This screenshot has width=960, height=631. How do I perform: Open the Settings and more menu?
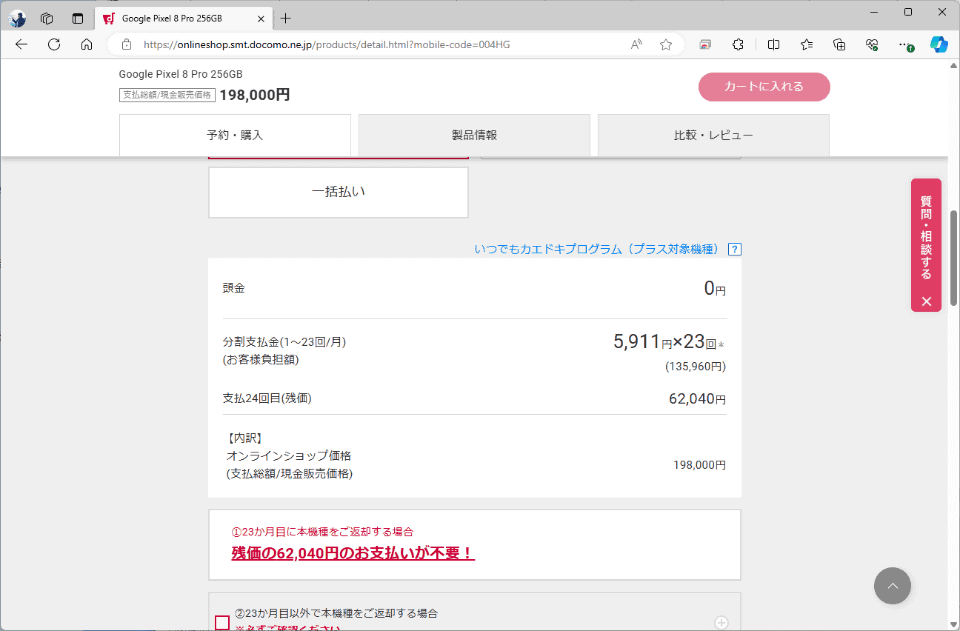(x=904, y=45)
